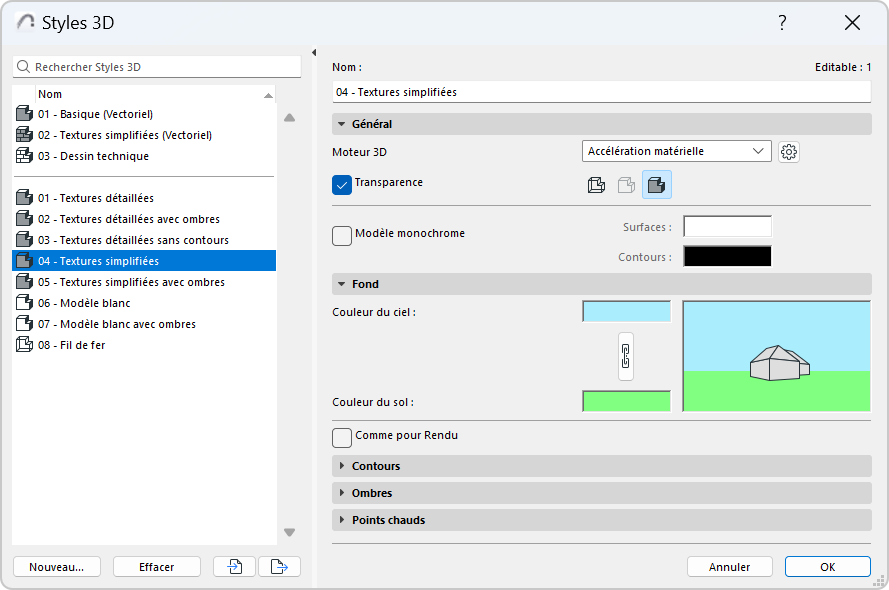
Task: Check the Comme pour Rendu option
Action: [342, 438]
